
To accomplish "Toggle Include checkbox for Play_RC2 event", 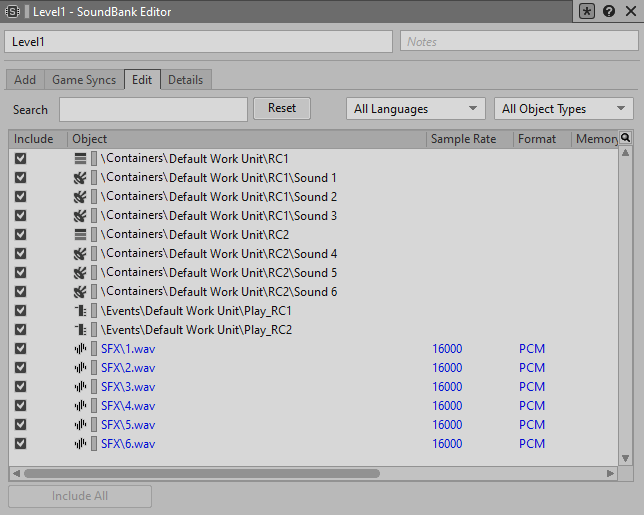I will pos(21,330).
